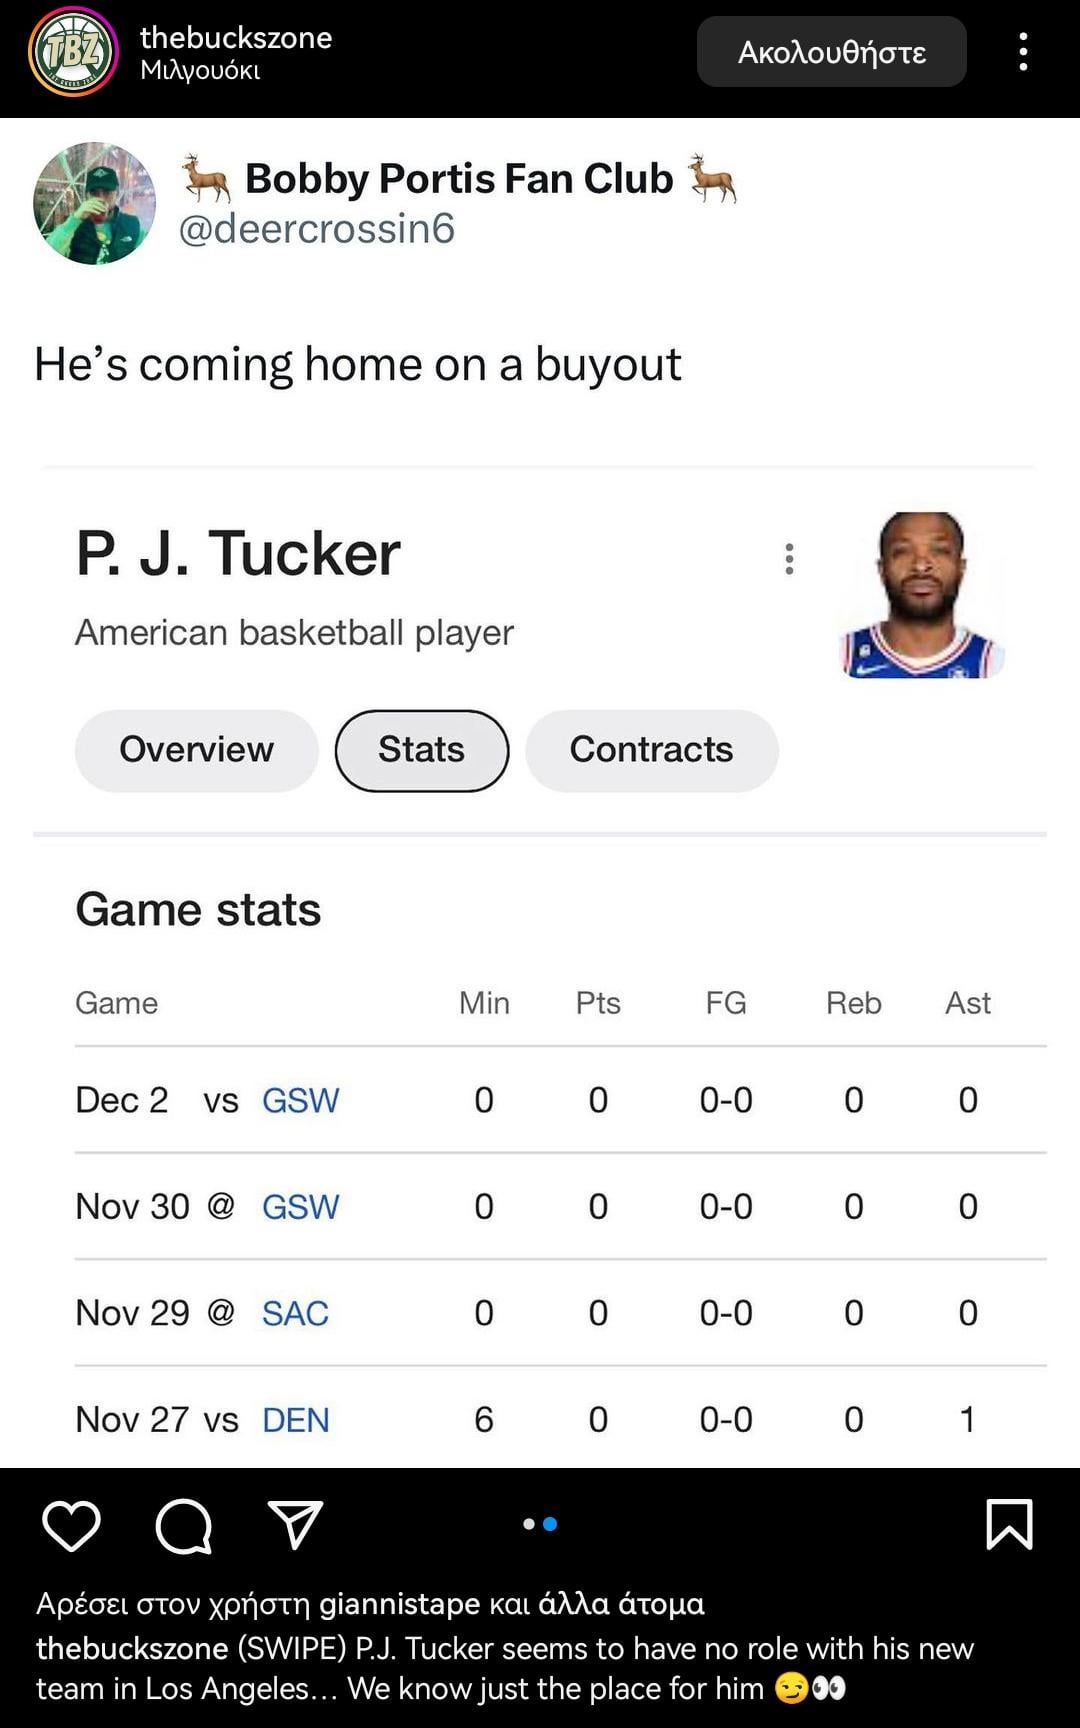Open GSW link in Dec 2 row
The height and width of the screenshot is (1728, 1080).
coord(300,1100)
